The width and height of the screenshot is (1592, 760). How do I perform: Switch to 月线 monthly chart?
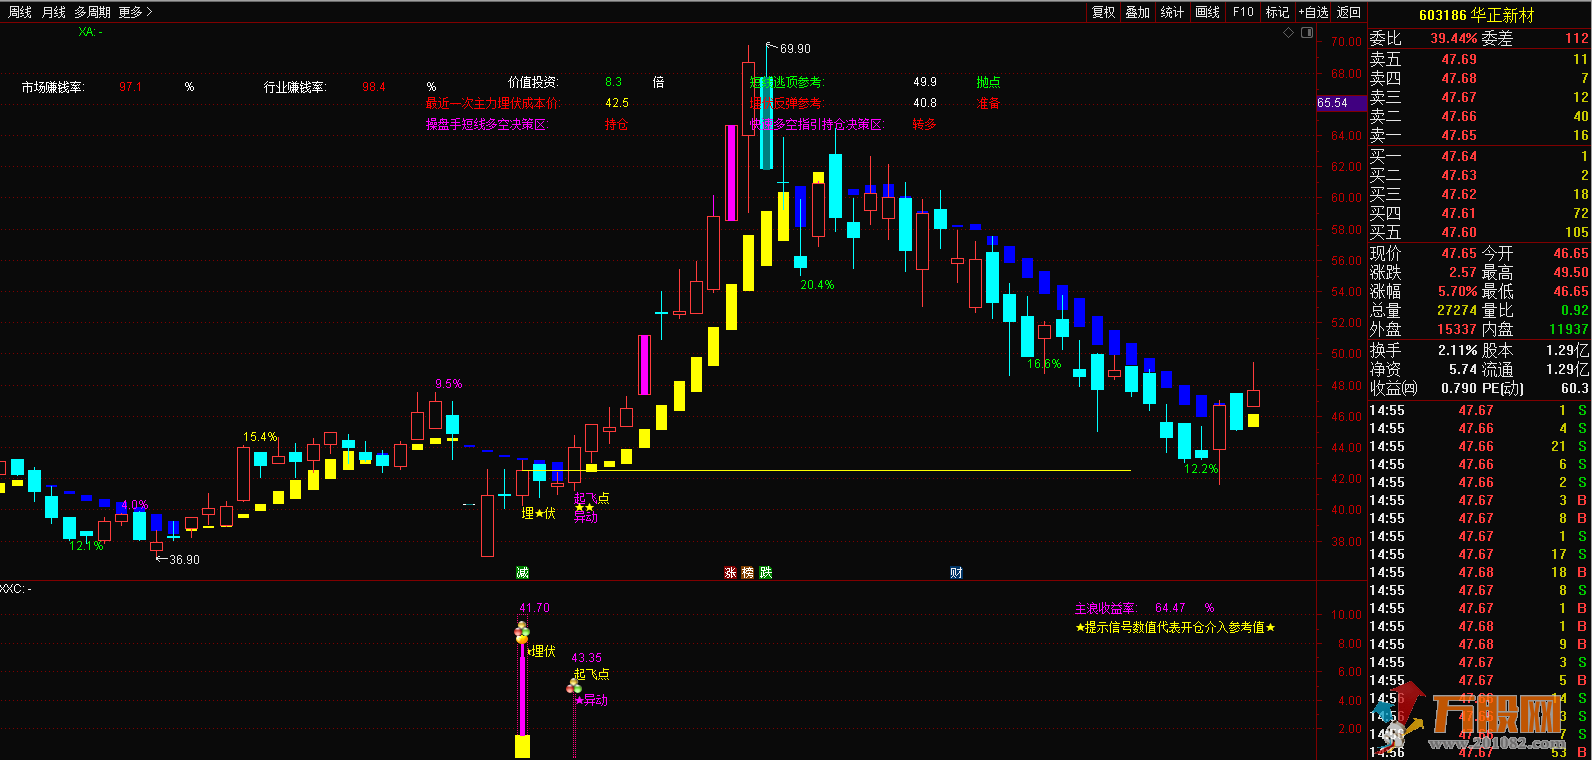tap(54, 12)
